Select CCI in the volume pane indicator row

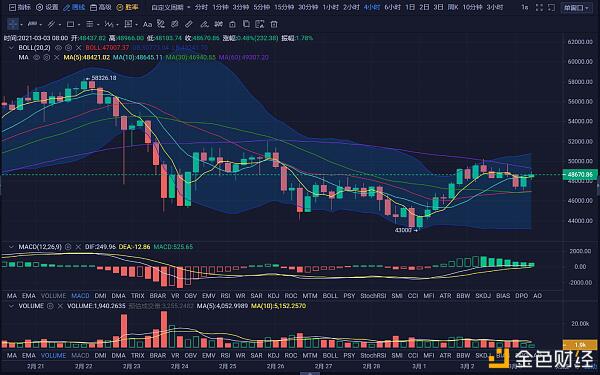[x=413, y=355]
